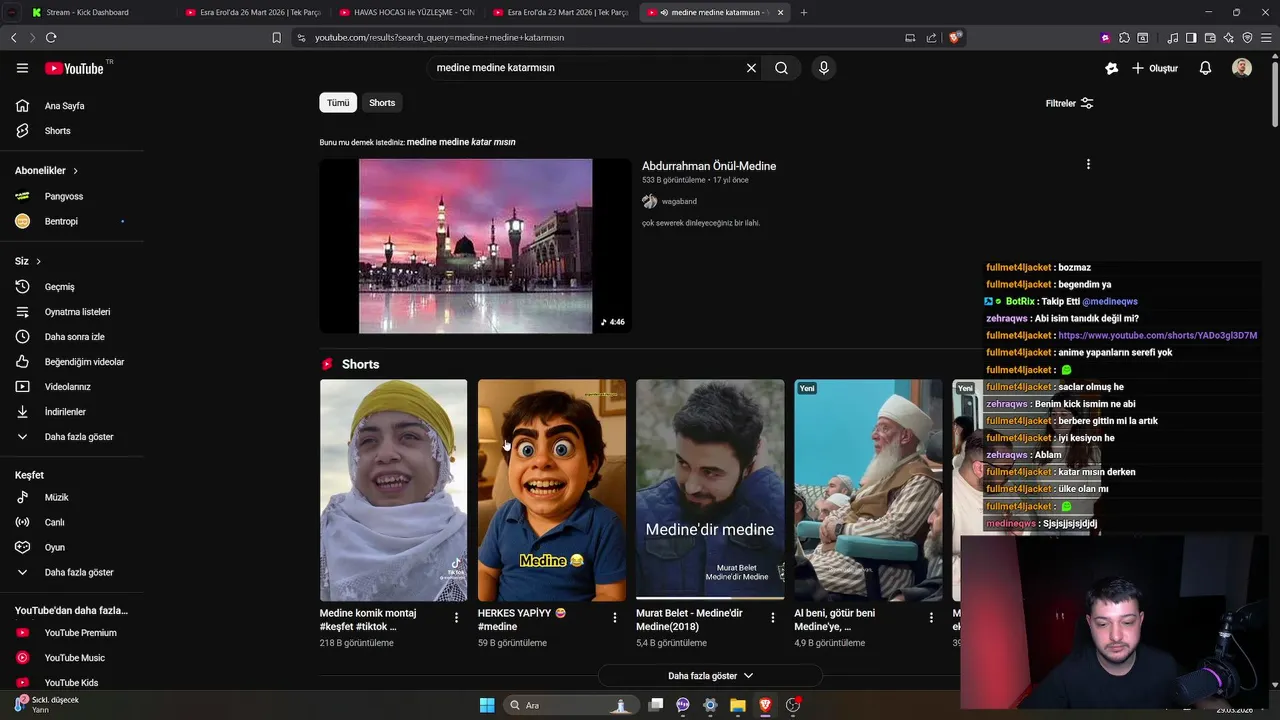1280x720 pixels.
Task: Expand the Siz section chevron
Action: (x=38, y=261)
